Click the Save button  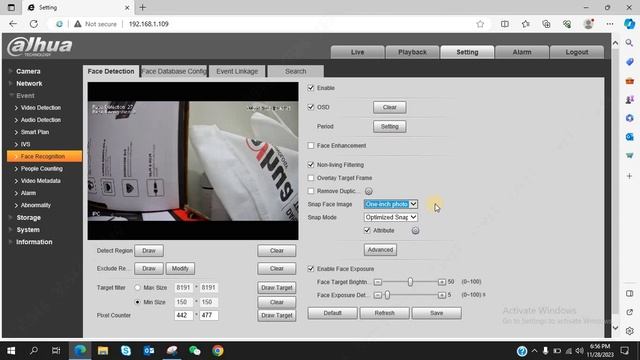[x=436, y=313]
